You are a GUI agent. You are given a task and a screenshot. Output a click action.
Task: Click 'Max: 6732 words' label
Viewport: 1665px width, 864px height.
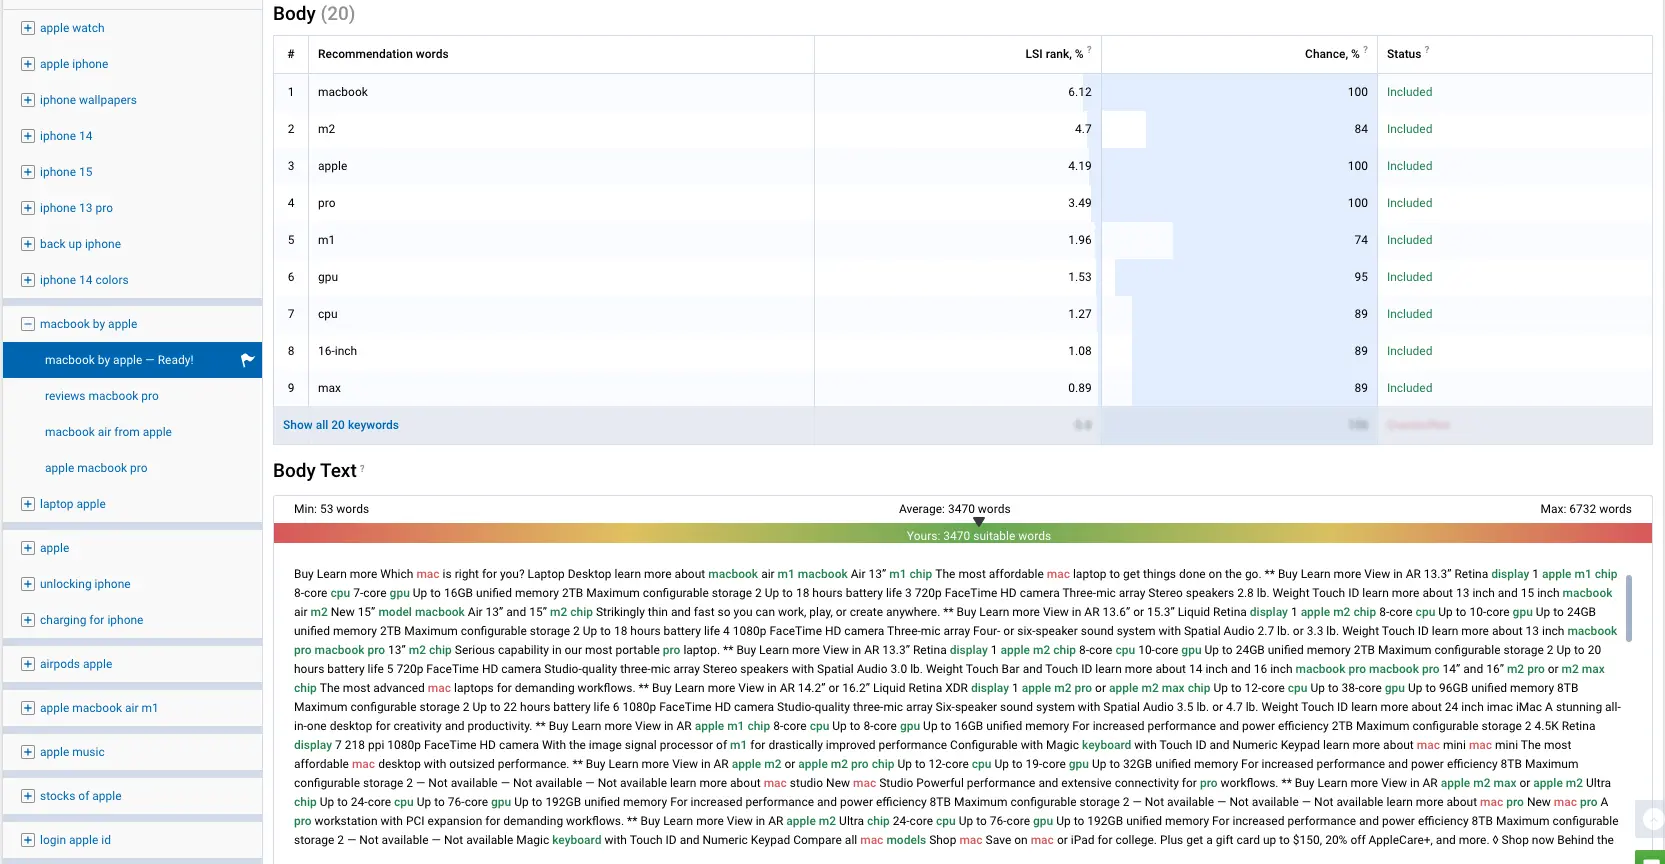[x=1585, y=509]
